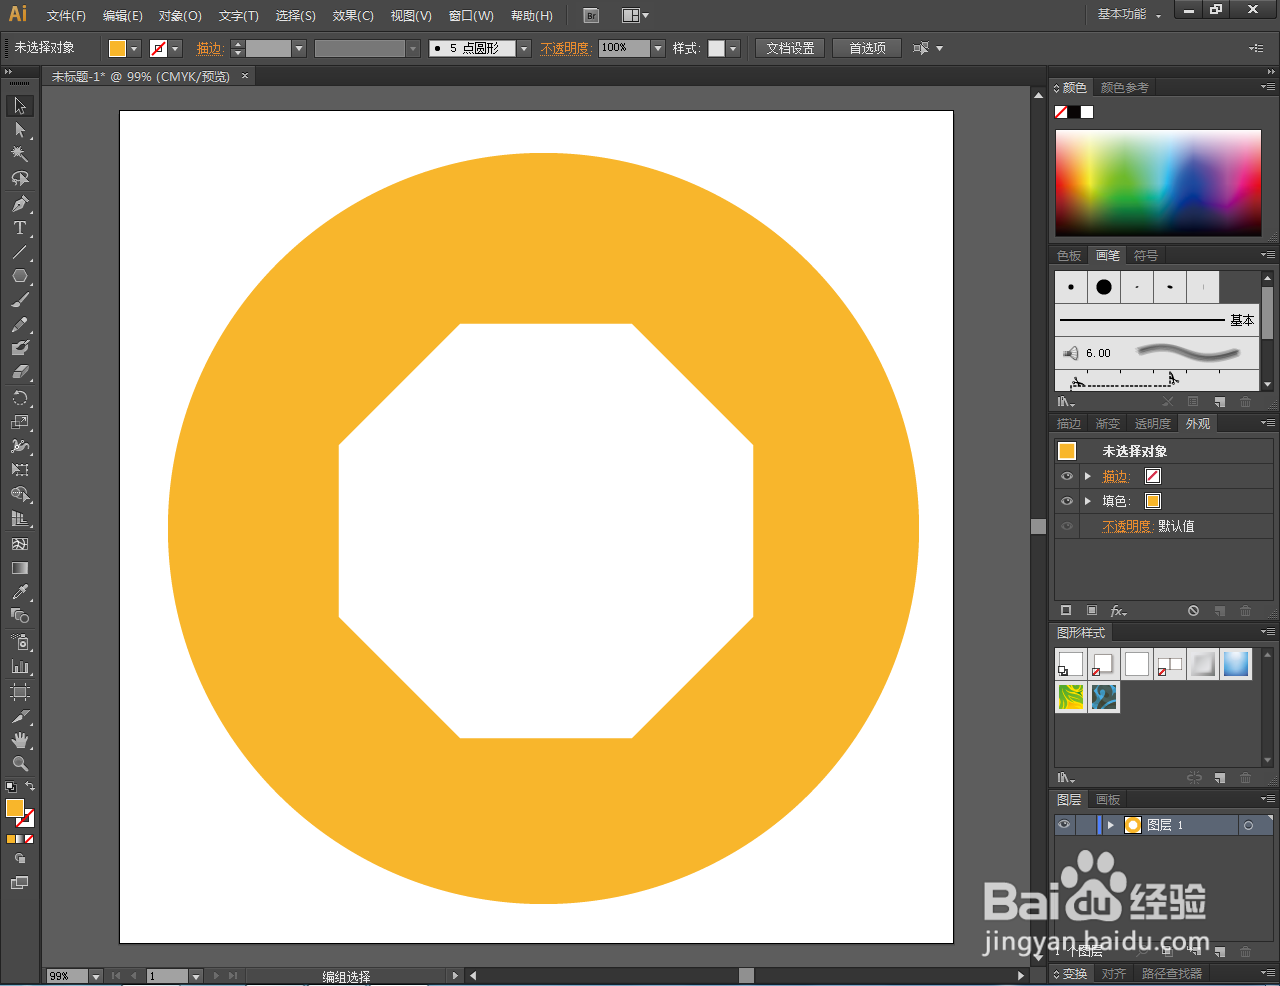Image resolution: width=1280 pixels, height=986 pixels.
Task: Select the Lasso tool
Action: [20, 179]
